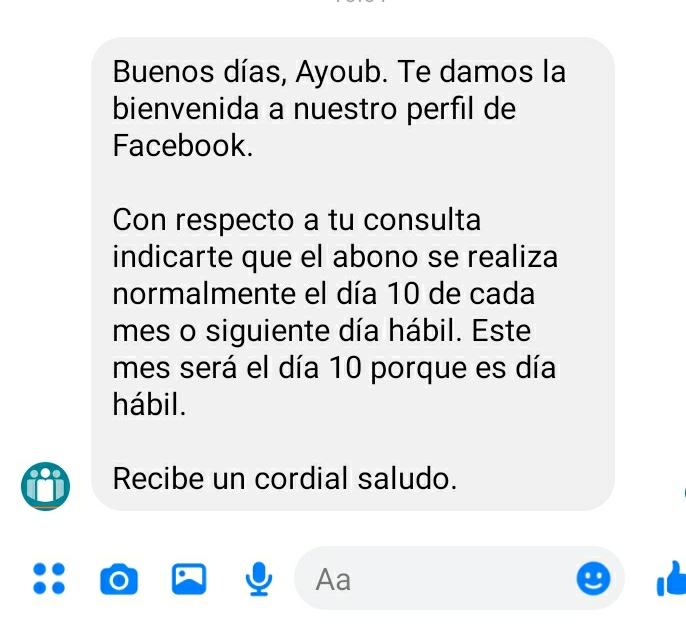This screenshot has width=686, height=624.
Task: Tap the 'Recibe un cordial saludo' line
Action: [x=285, y=478]
